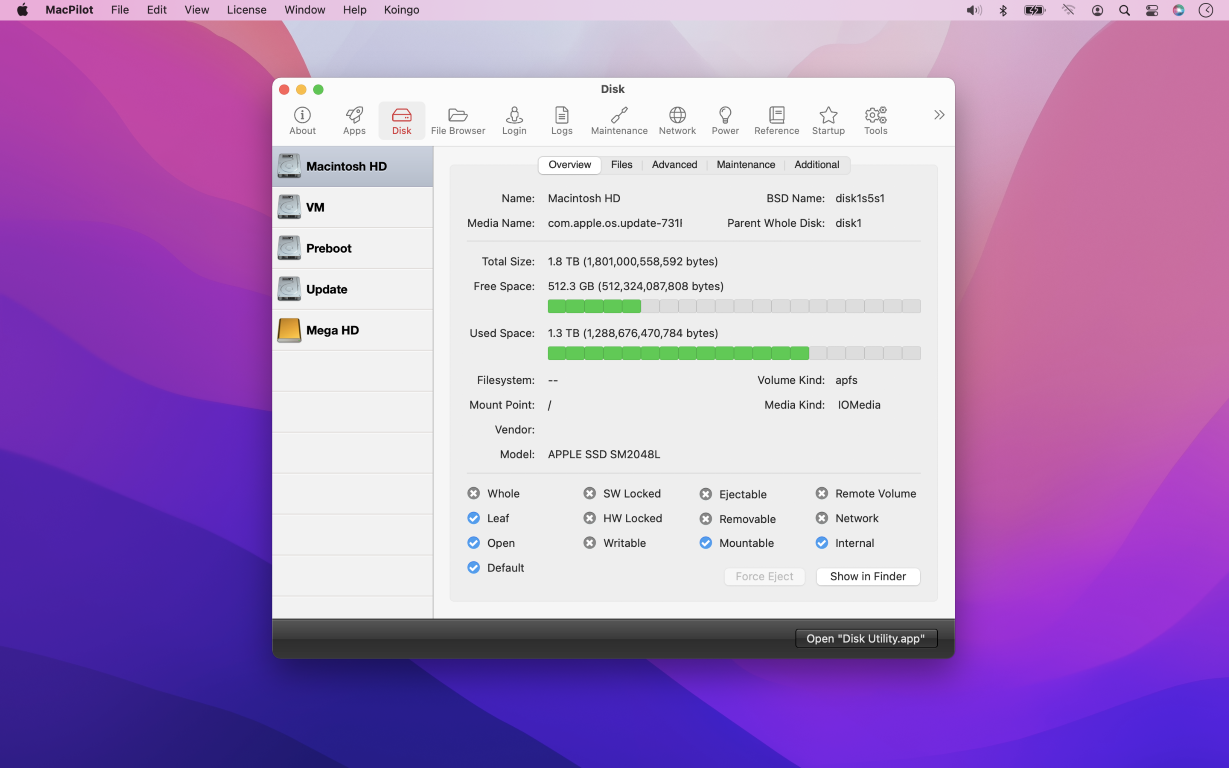Click the total size value text
Image resolution: width=1229 pixels, height=768 pixels.
pos(633,262)
